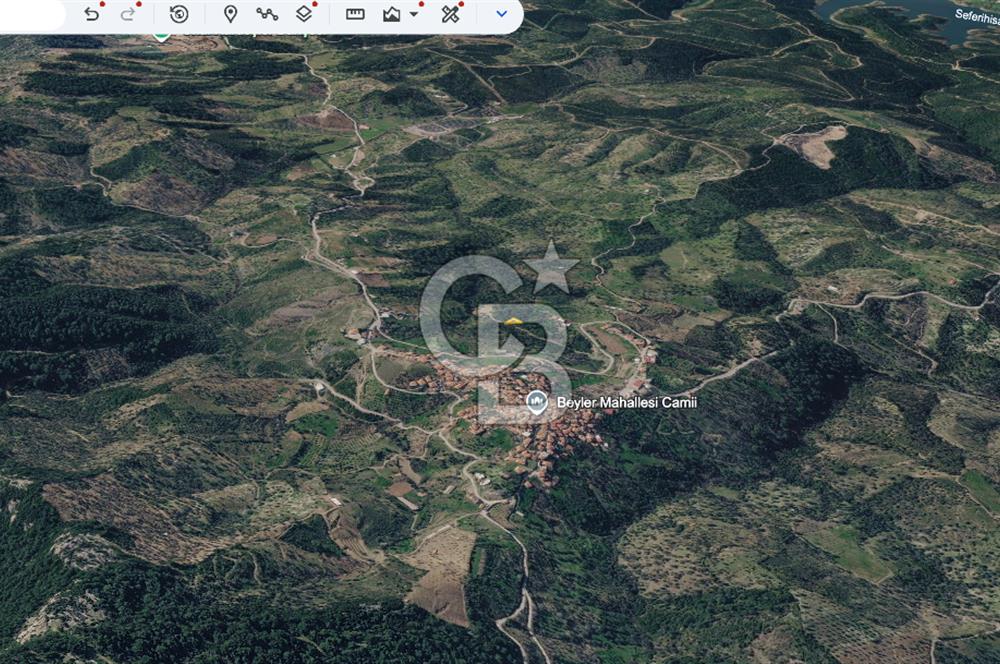Click the white search box in toolbar

tap(32, 14)
